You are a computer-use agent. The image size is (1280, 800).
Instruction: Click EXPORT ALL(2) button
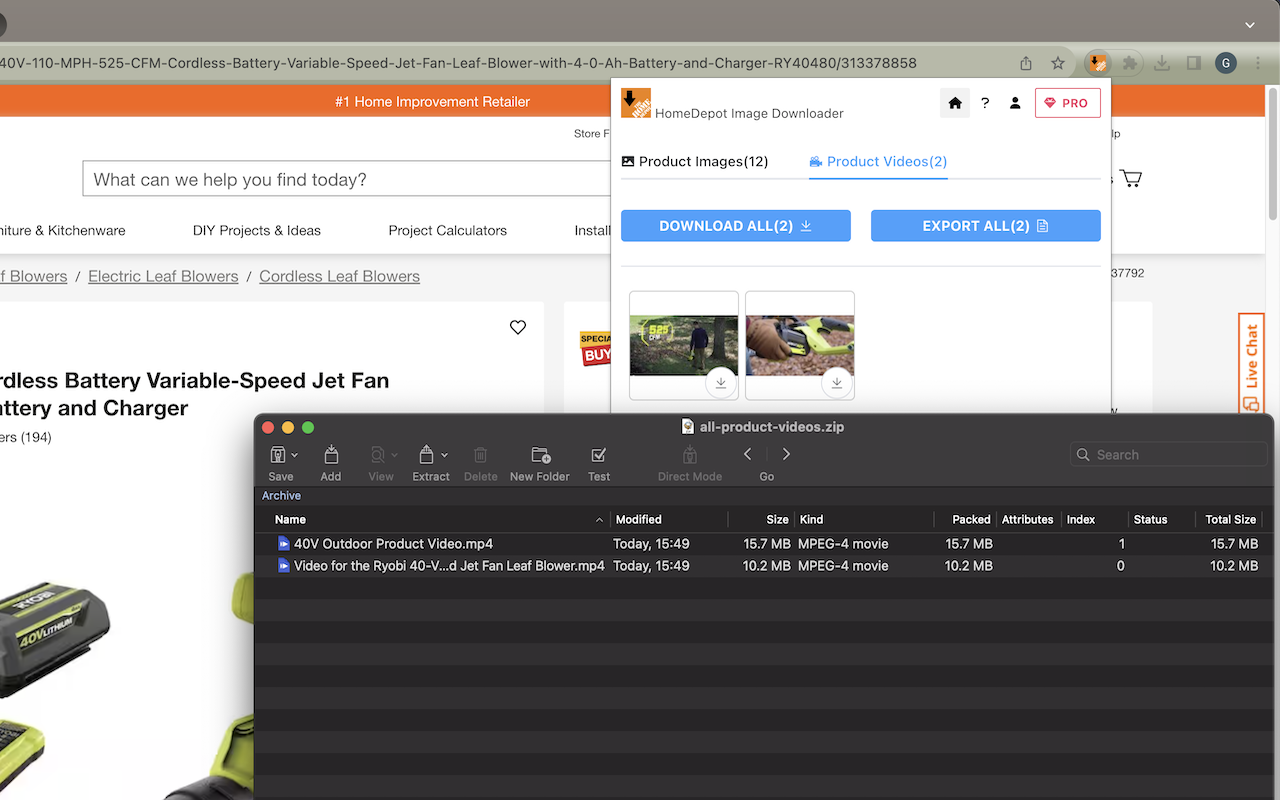click(x=986, y=226)
